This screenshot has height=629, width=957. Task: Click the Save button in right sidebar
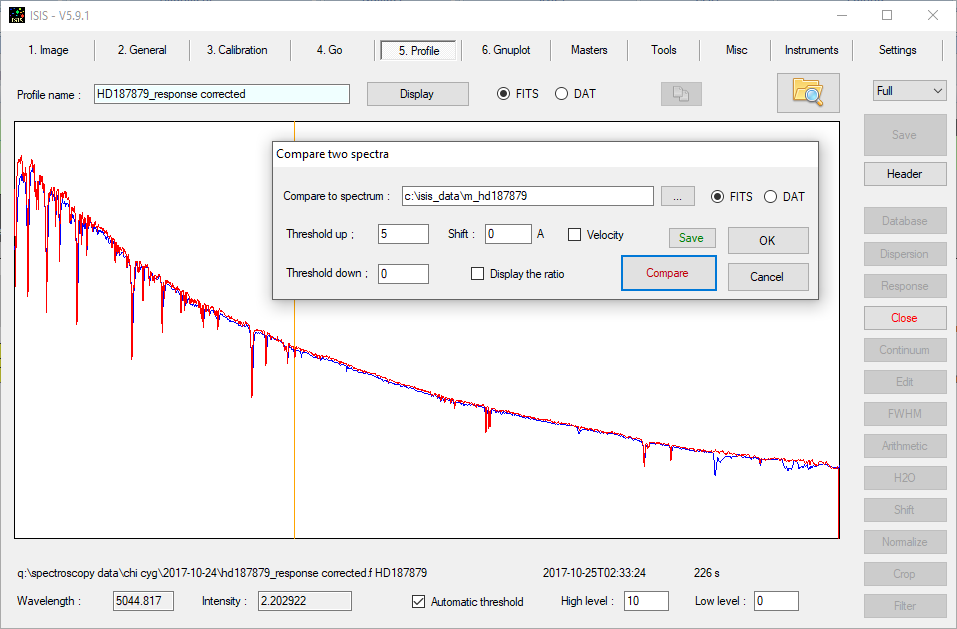[x=905, y=135]
